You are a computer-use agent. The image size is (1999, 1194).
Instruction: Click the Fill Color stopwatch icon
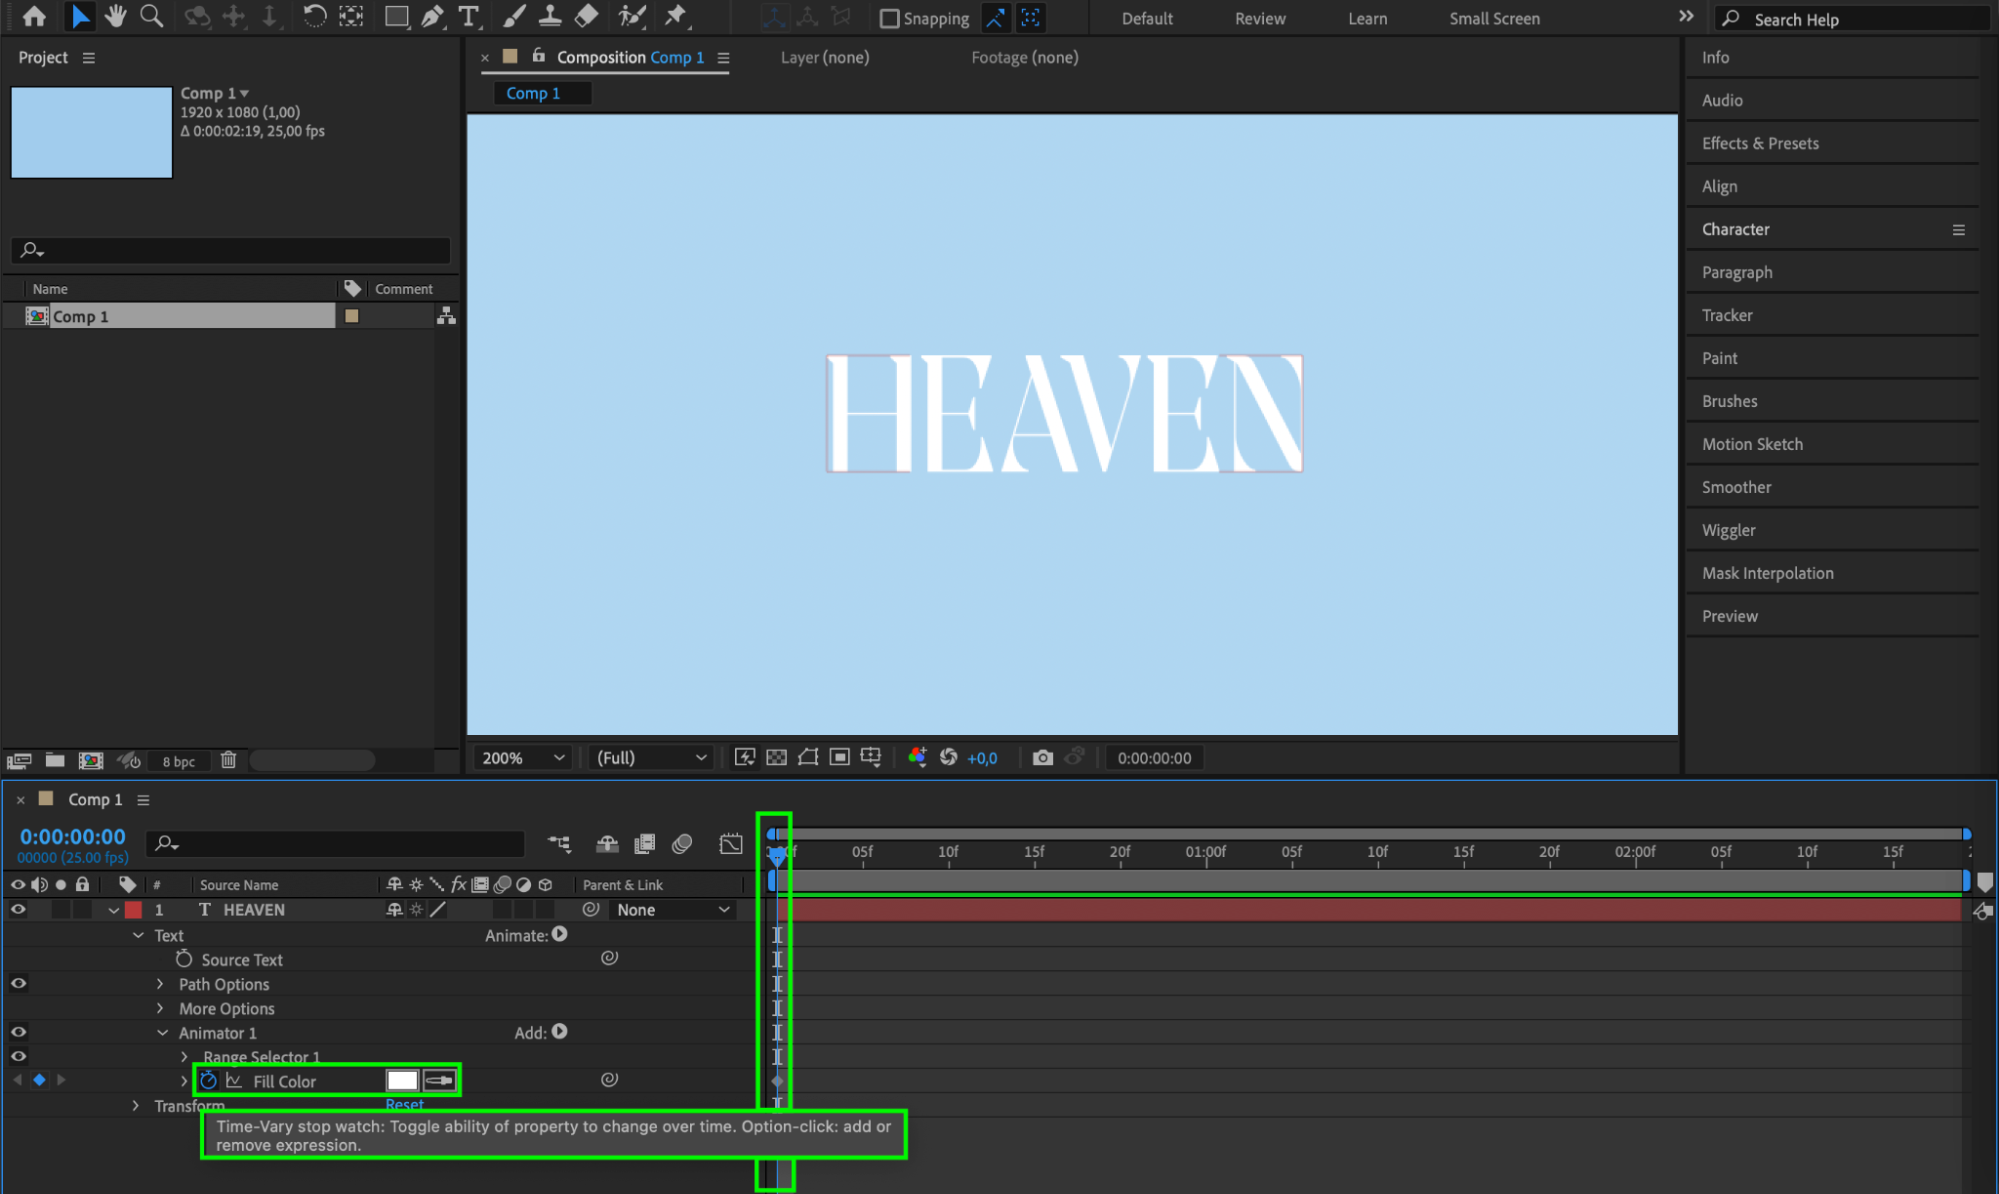208,1080
